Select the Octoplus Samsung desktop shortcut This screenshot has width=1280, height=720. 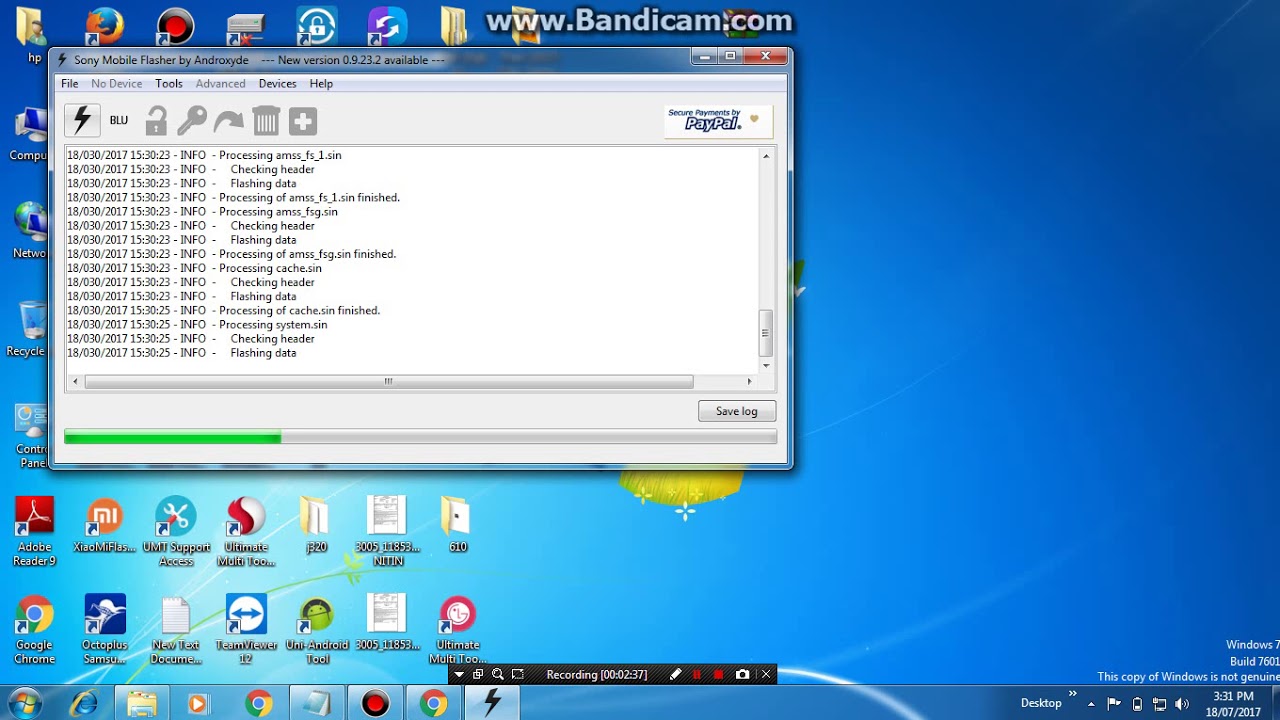click(105, 630)
